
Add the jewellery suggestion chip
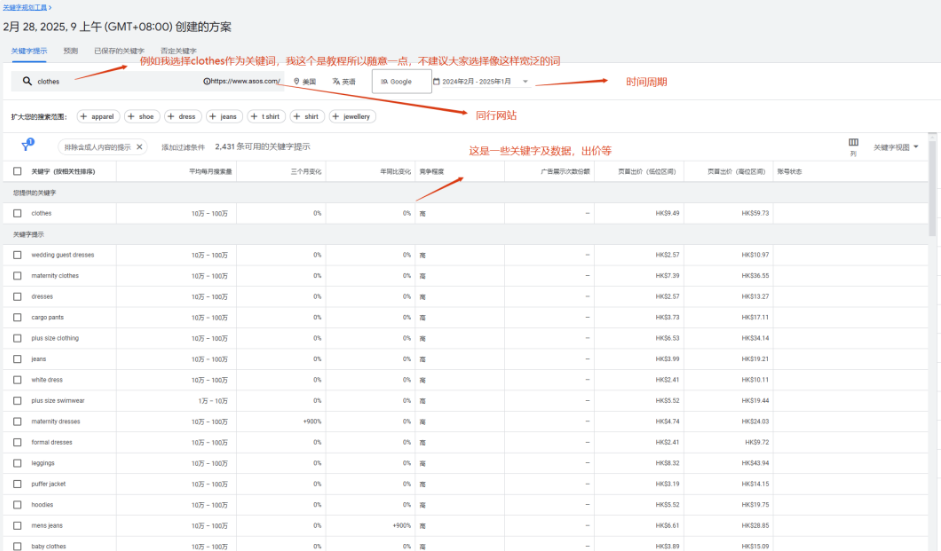point(352,116)
